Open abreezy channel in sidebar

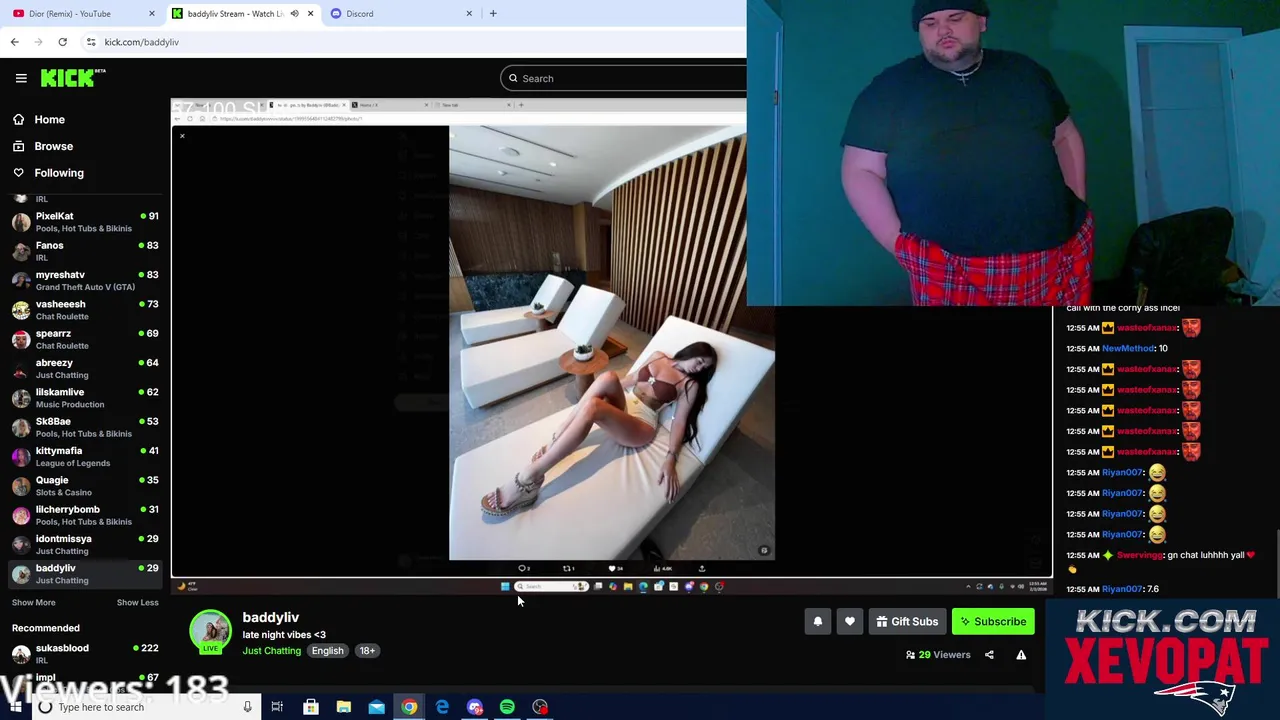pyautogui.click(x=85, y=368)
